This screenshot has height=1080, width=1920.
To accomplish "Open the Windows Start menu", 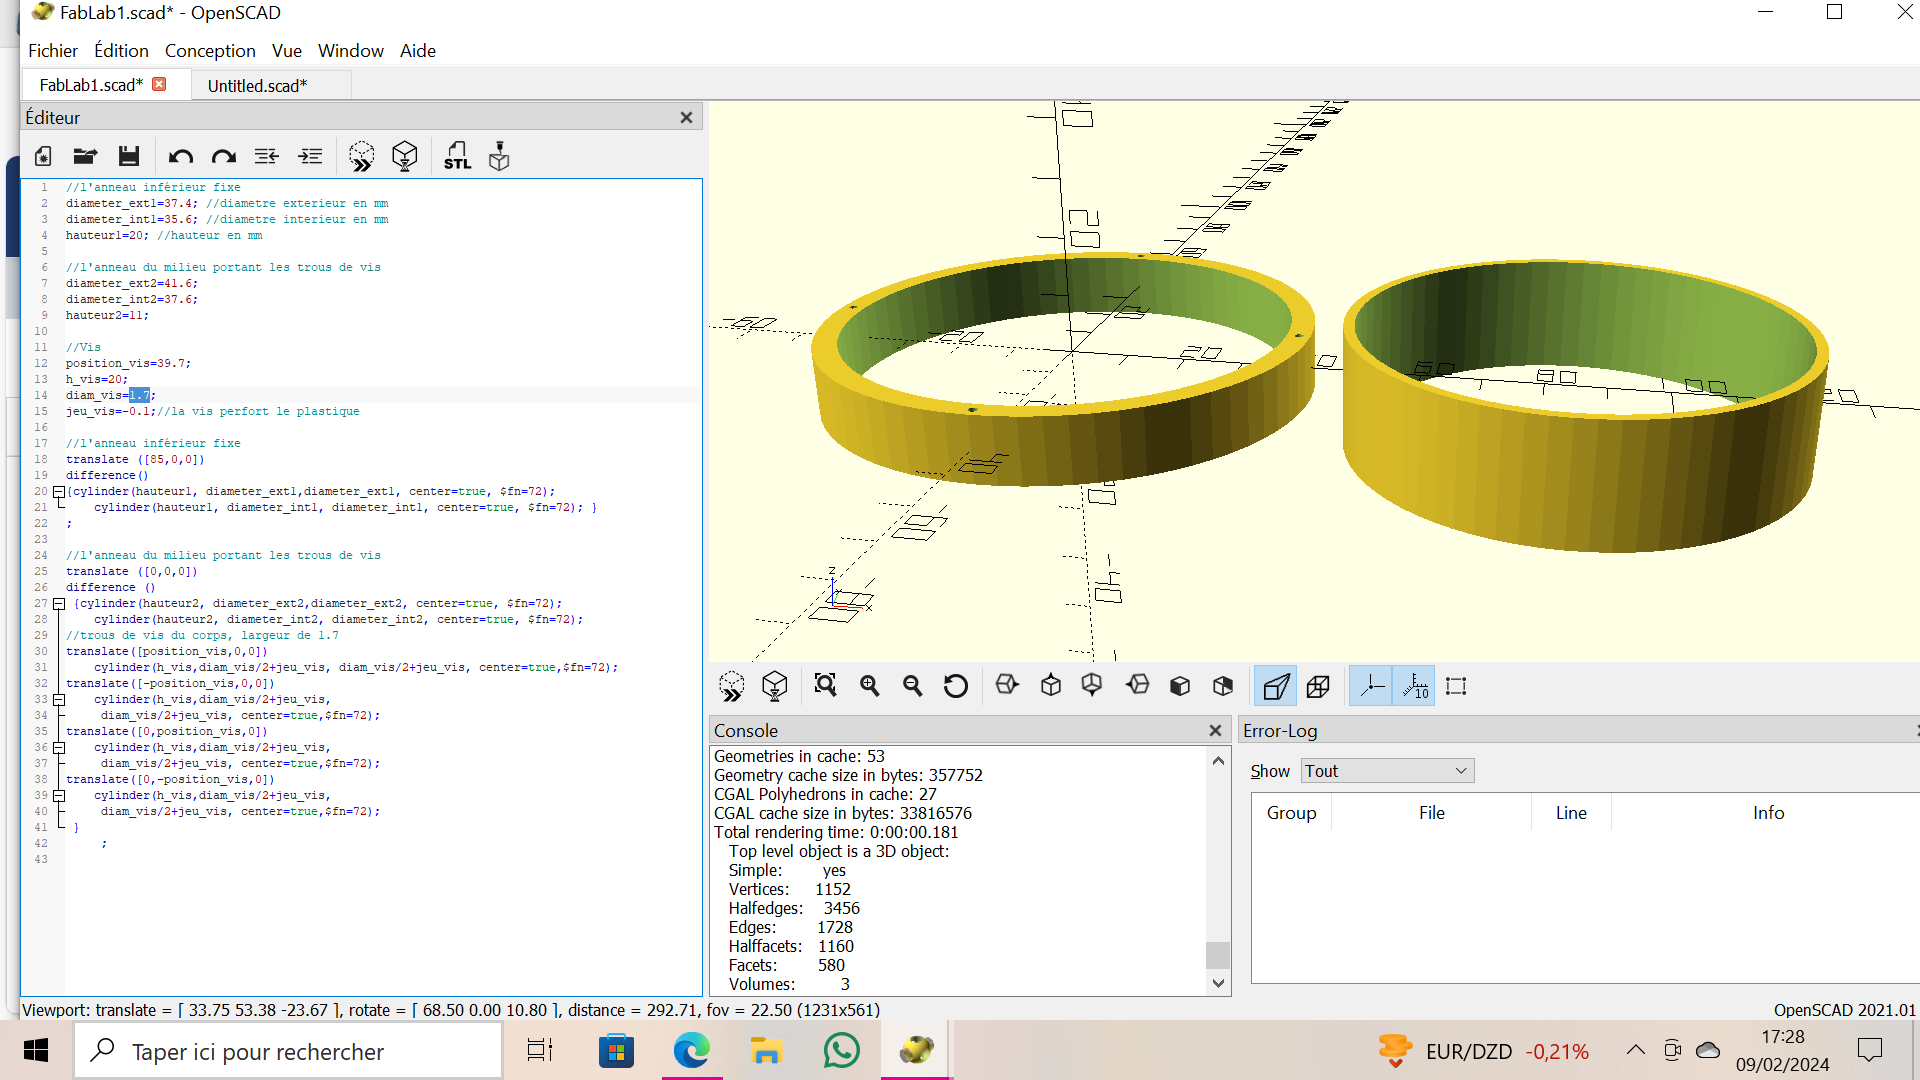I will [x=36, y=1051].
